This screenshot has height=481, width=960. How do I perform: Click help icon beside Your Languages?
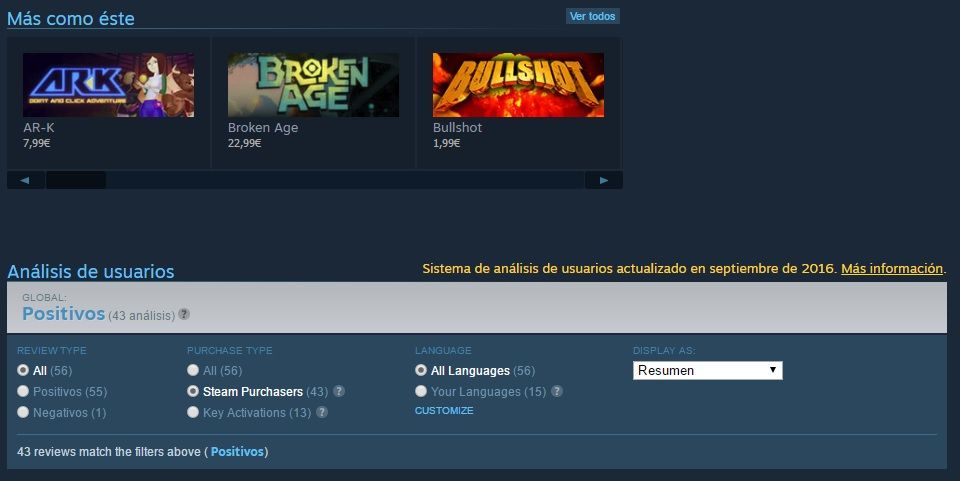tap(557, 391)
